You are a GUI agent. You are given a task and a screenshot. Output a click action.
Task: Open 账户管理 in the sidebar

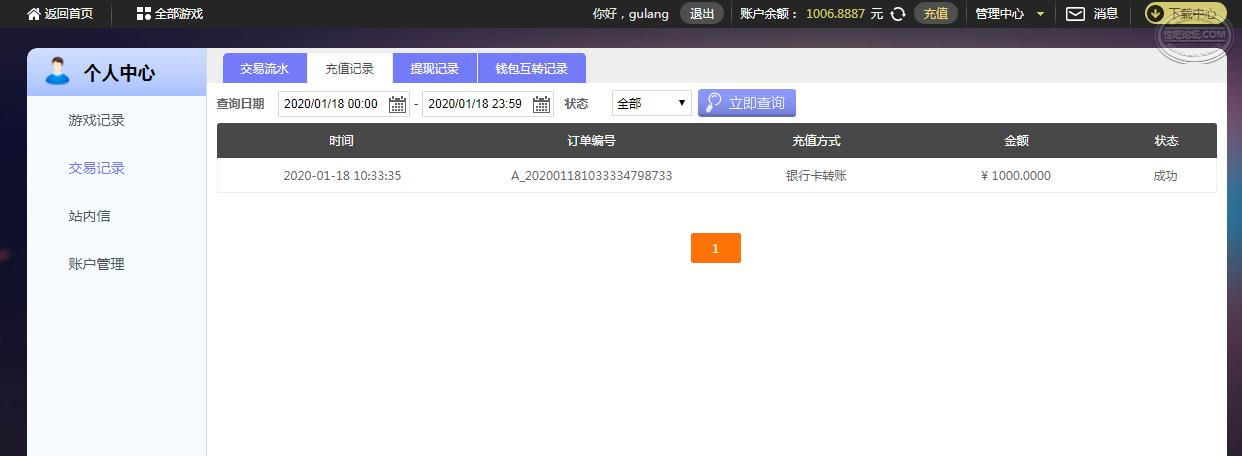pos(97,264)
